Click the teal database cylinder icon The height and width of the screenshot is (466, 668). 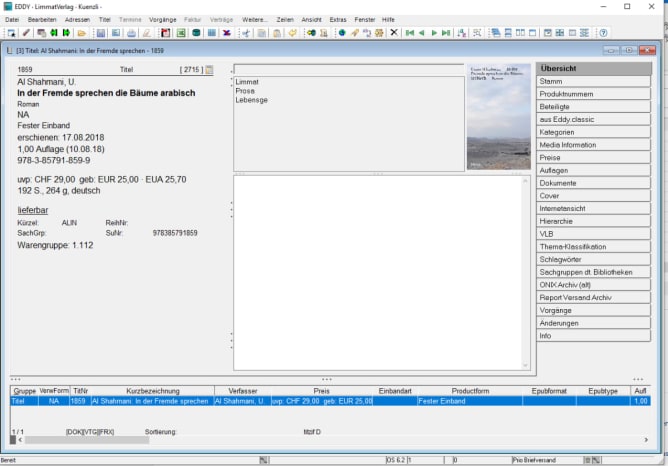pos(196,33)
